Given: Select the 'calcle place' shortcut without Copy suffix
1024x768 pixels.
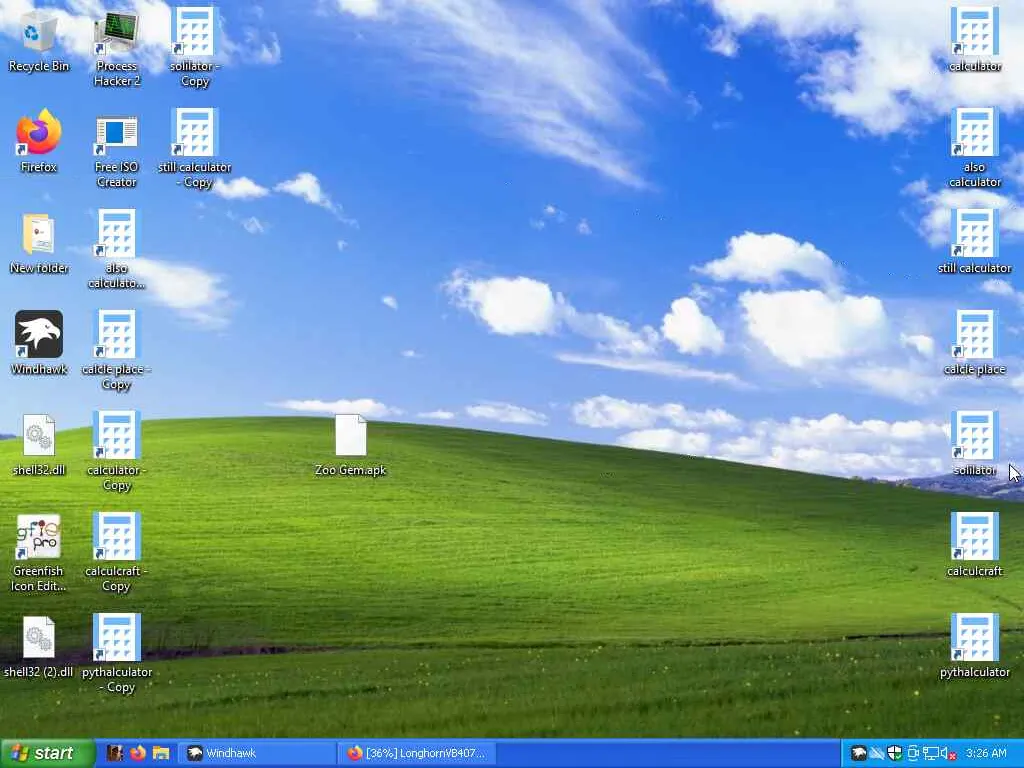Looking at the screenshot, I should point(974,343).
